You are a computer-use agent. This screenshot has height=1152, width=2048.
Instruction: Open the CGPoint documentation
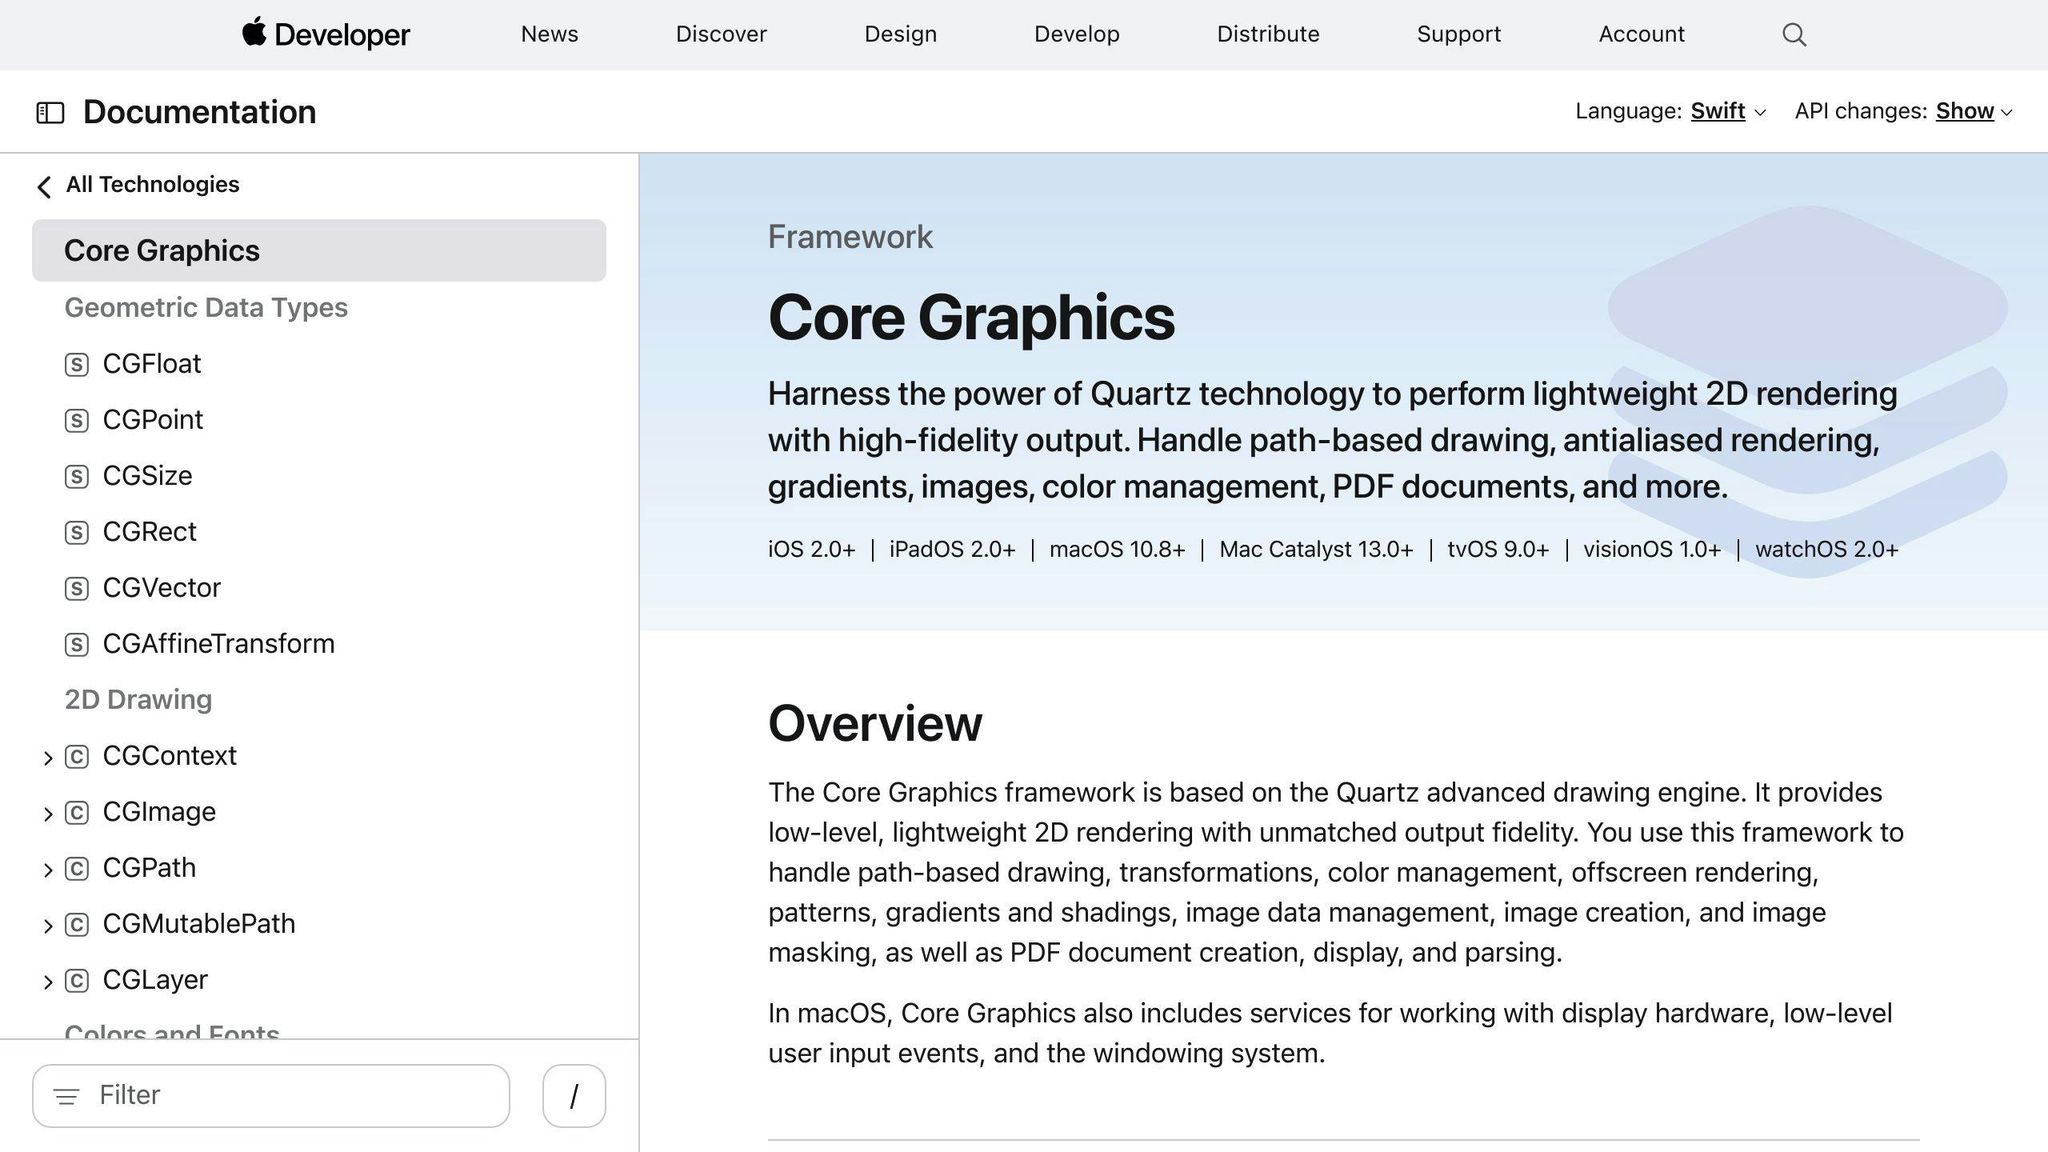coord(153,420)
